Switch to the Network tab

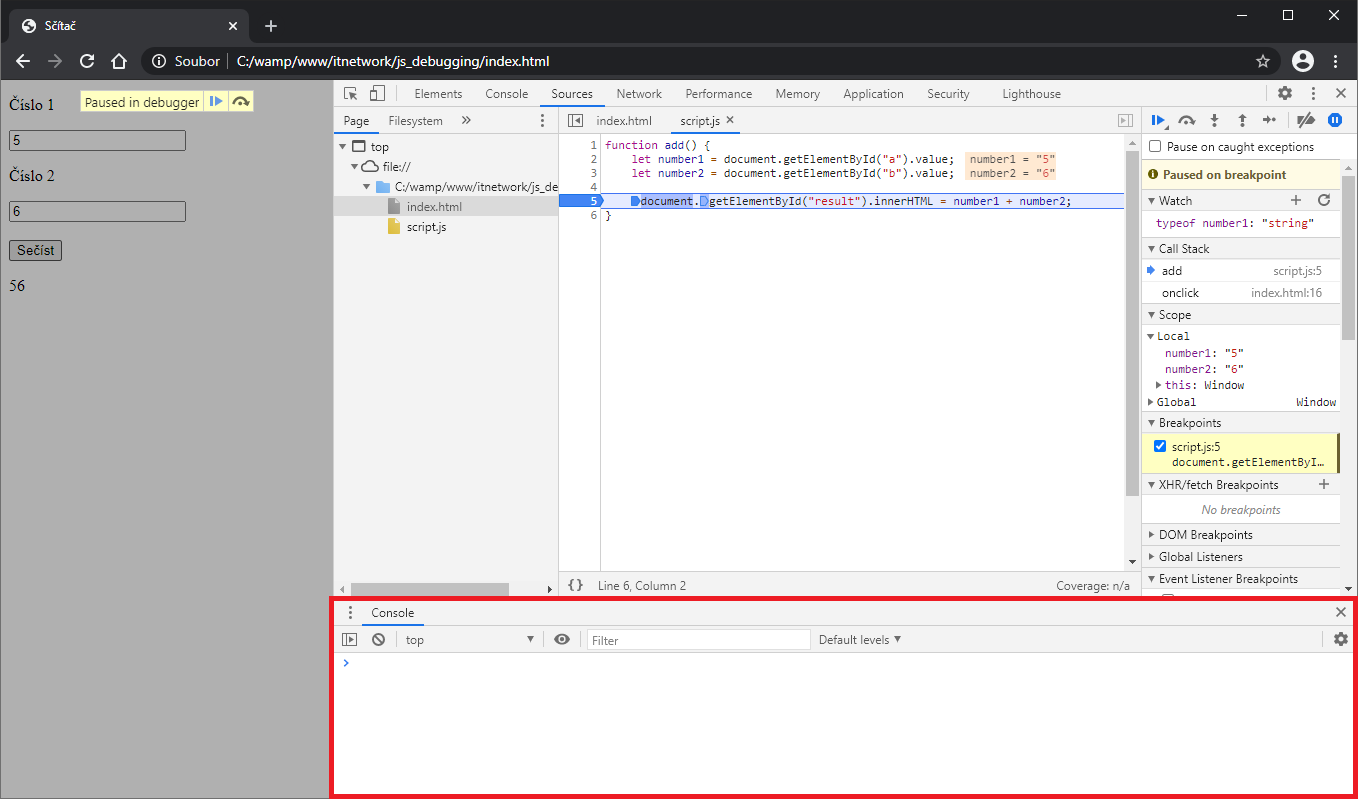(638, 94)
